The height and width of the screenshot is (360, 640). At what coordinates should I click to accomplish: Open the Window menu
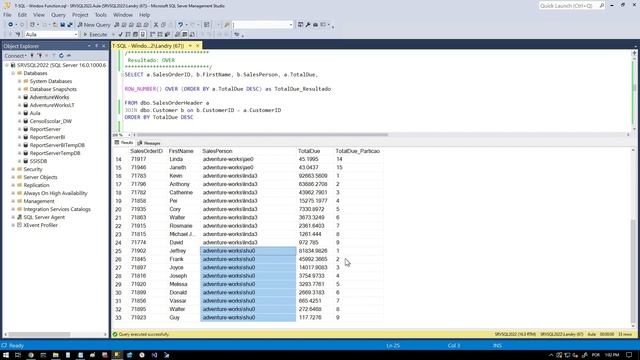123,15
